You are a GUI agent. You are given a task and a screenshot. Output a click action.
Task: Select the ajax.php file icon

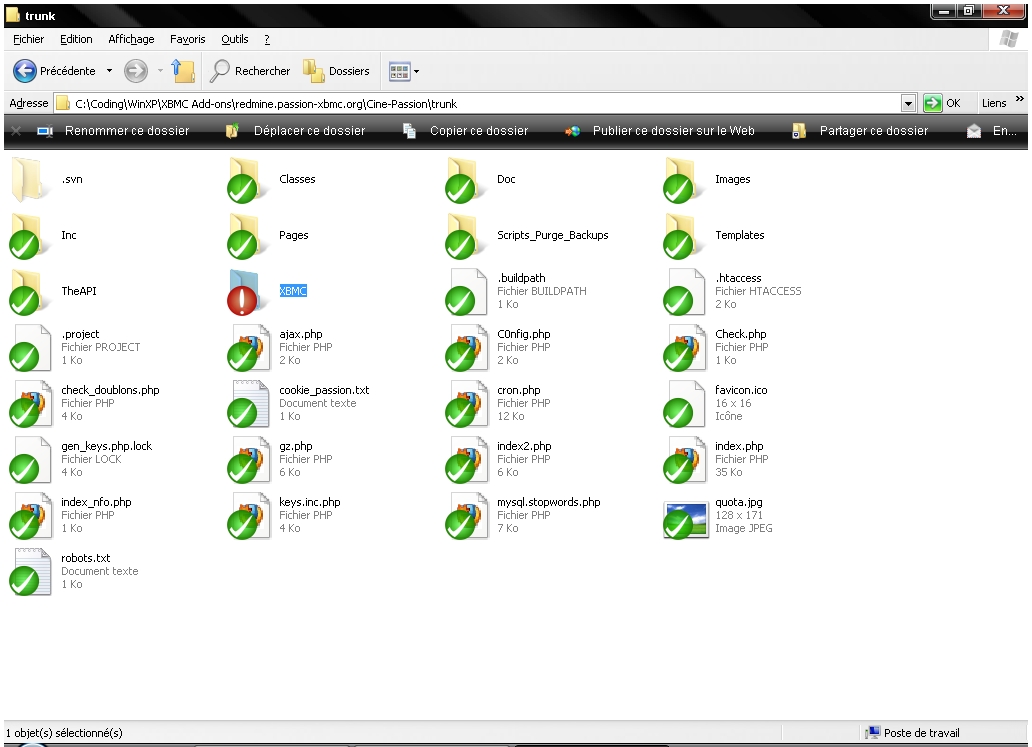point(248,347)
